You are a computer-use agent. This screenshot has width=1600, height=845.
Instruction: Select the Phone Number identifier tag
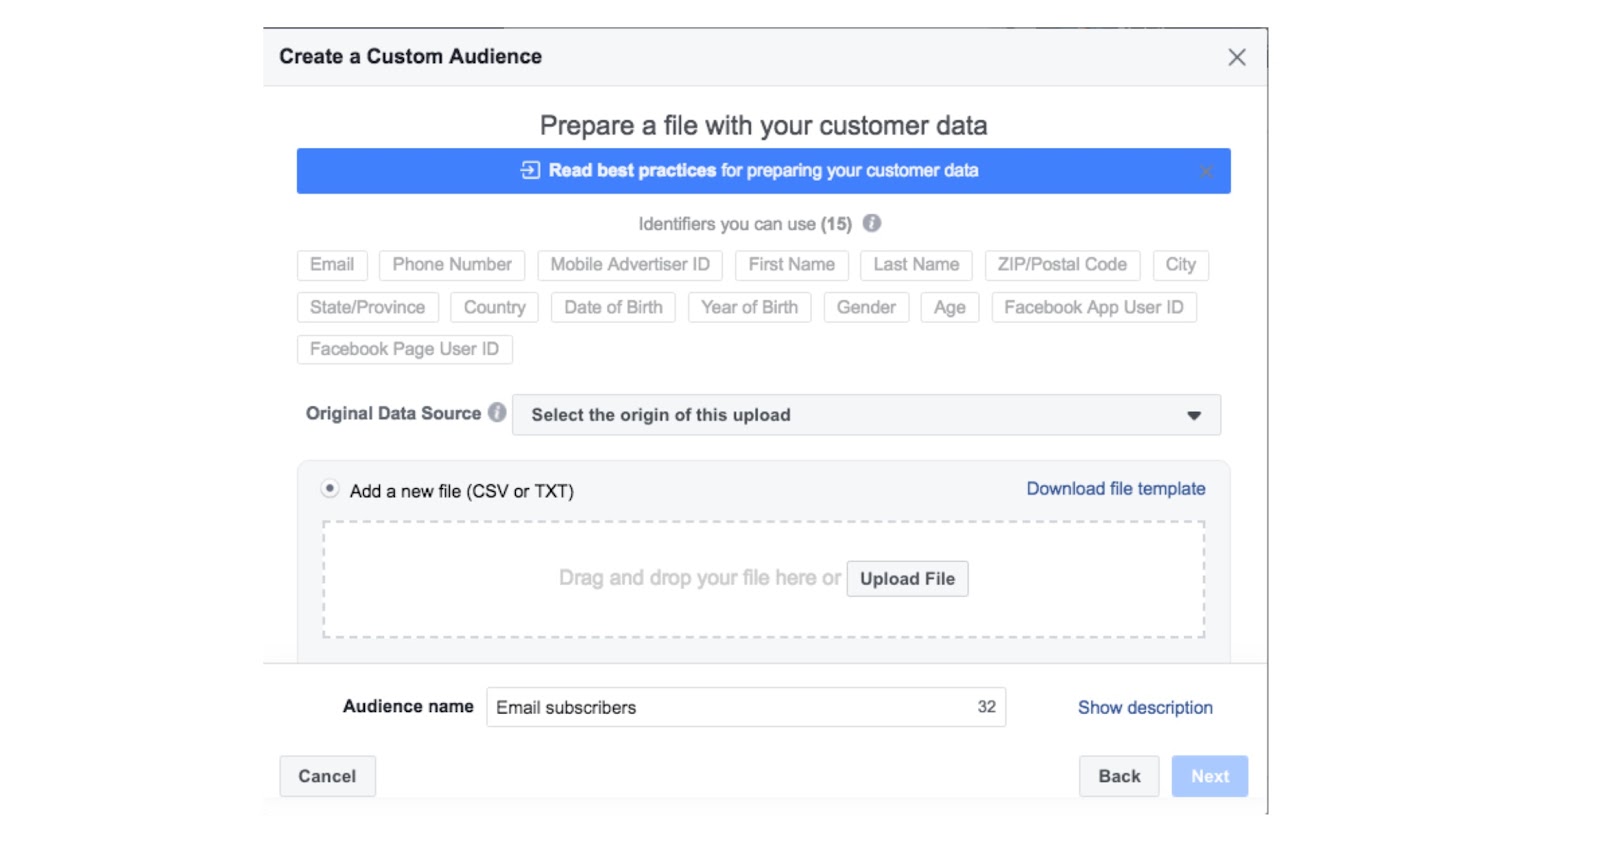coord(452,265)
